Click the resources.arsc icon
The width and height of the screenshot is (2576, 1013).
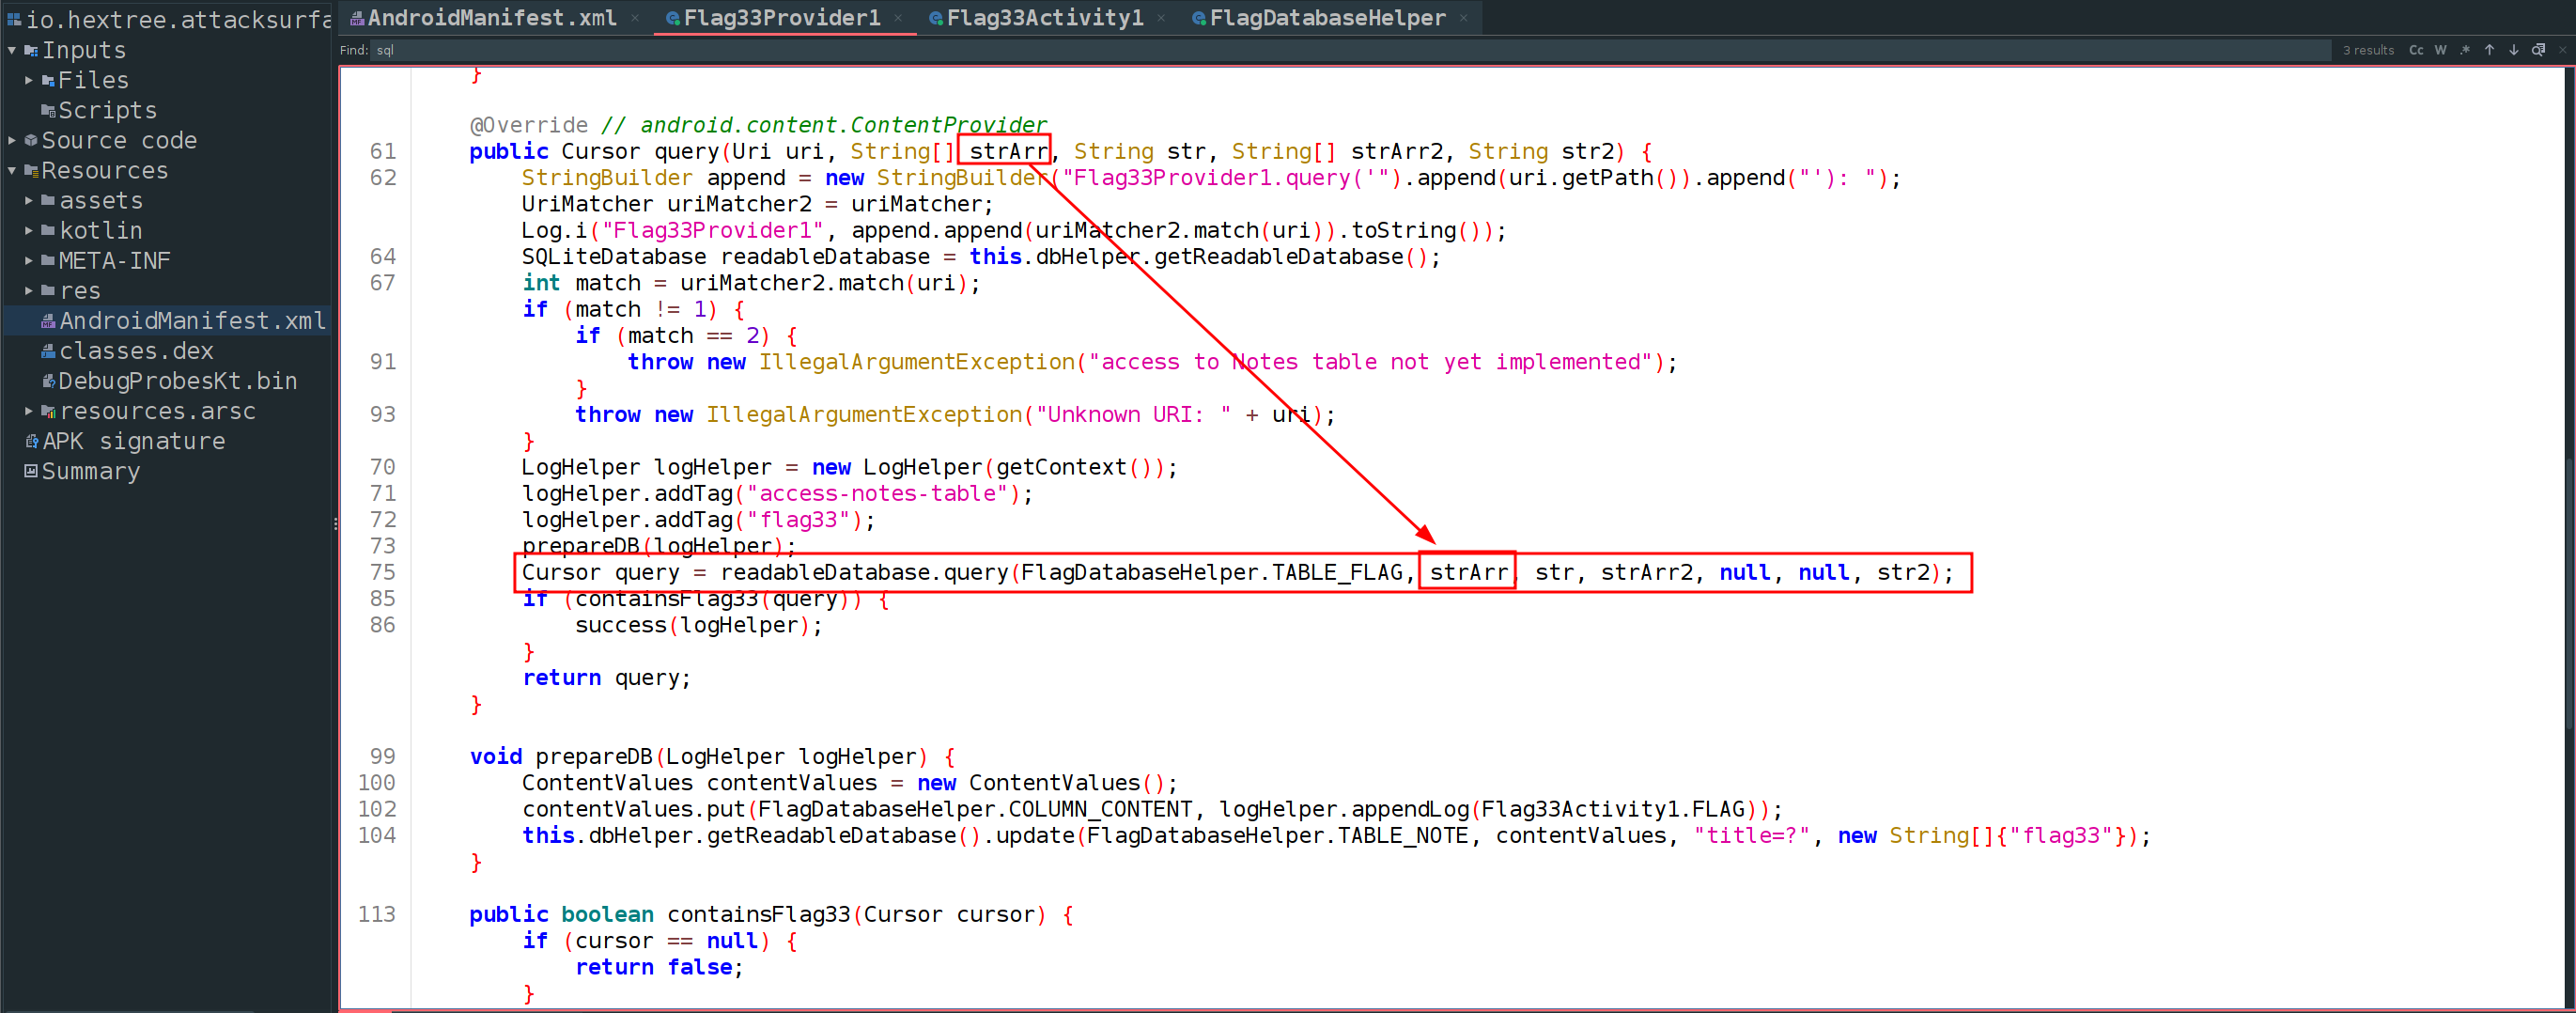coord(48,411)
